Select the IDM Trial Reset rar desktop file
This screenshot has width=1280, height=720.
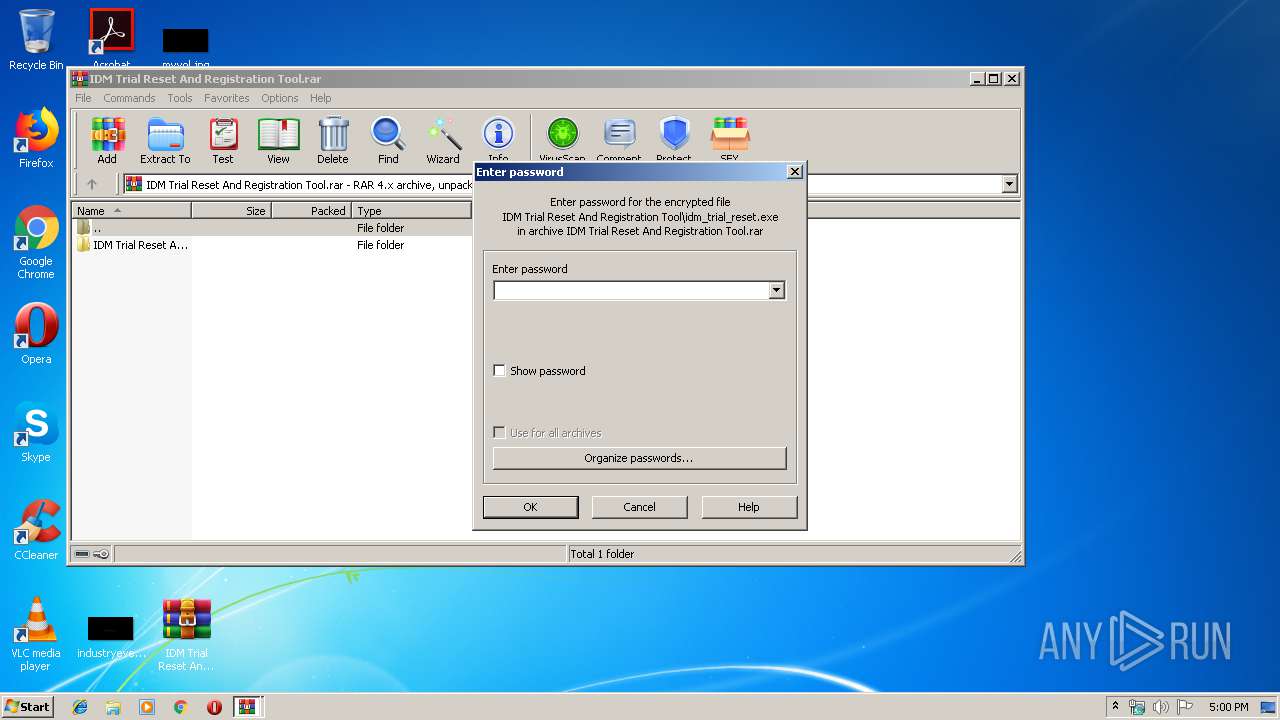[186, 634]
